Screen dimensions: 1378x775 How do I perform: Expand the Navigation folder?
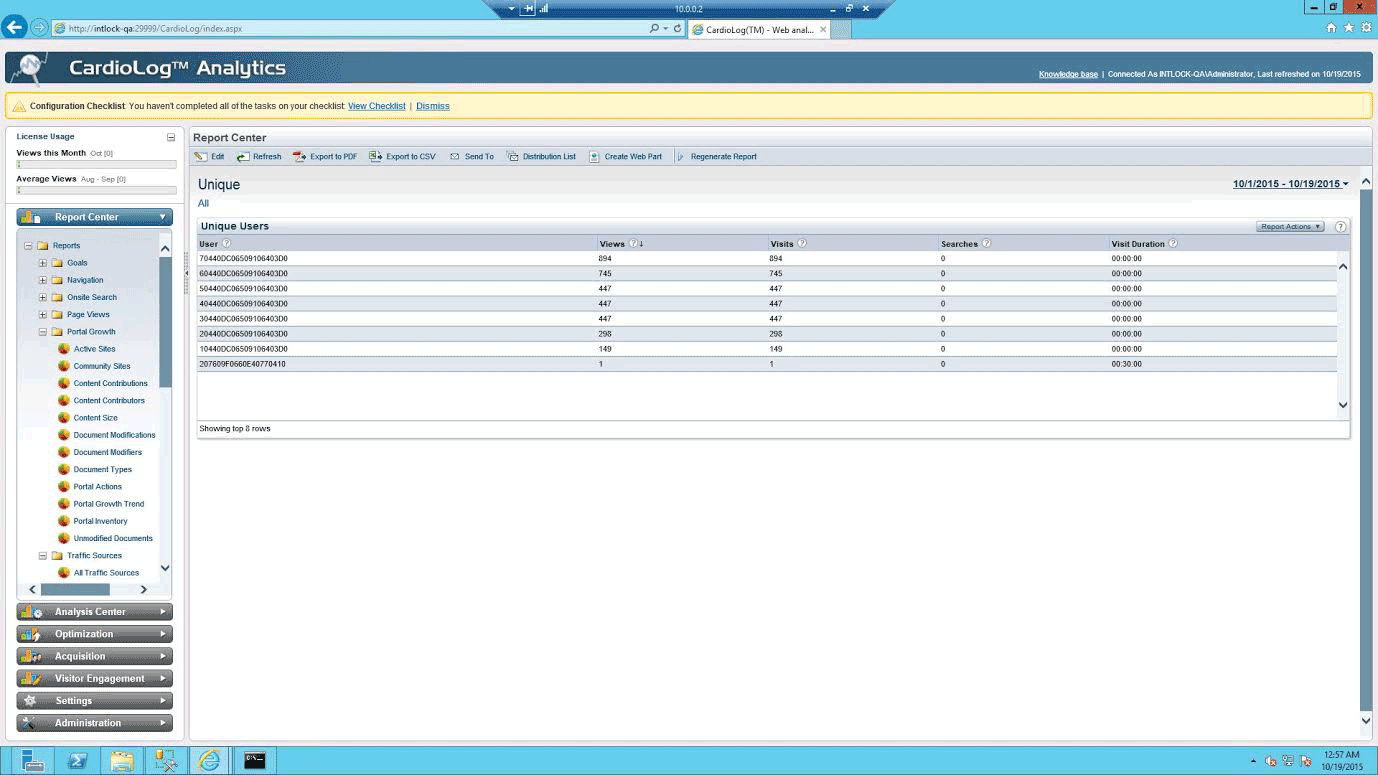click(x=43, y=280)
